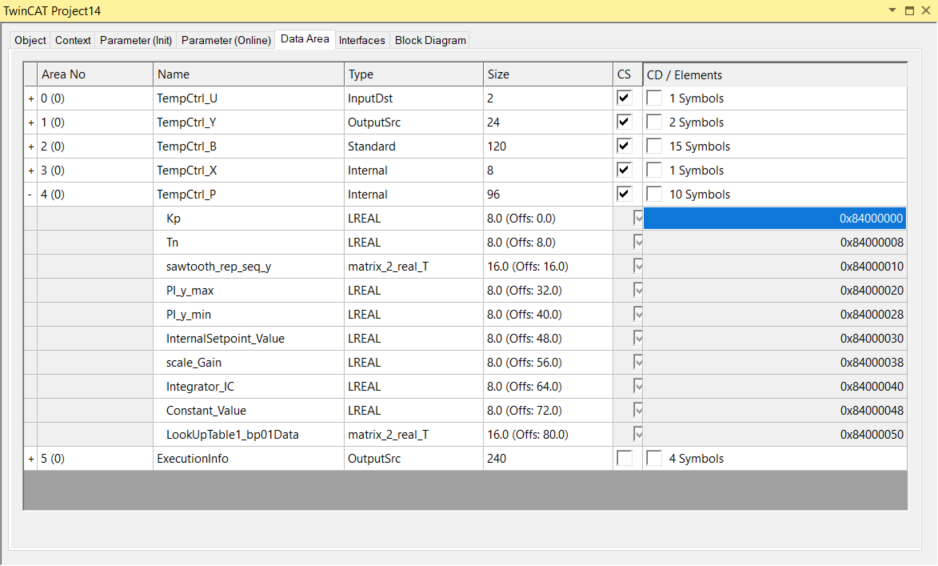Select the Constant_Value parameter name
This screenshot has width=938, height=566.
point(206,411)
